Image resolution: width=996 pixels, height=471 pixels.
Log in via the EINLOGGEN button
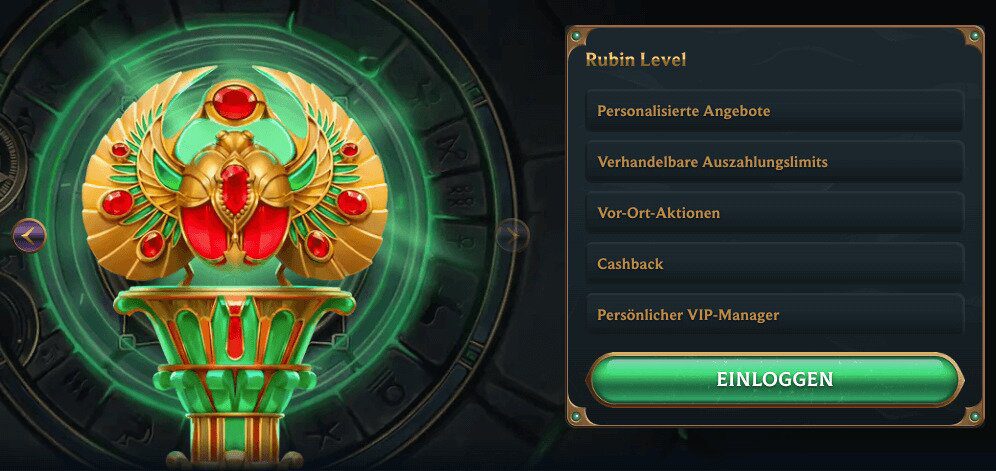click(774, 379)
